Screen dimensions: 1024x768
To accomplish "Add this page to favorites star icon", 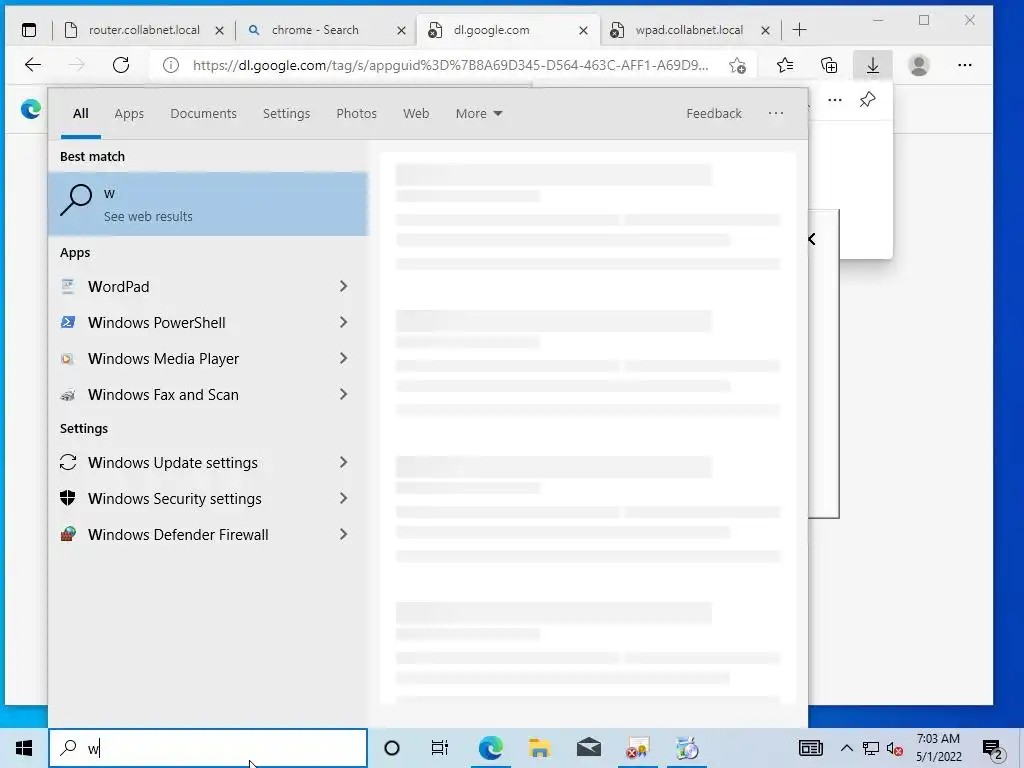I will tap(737, 65).
